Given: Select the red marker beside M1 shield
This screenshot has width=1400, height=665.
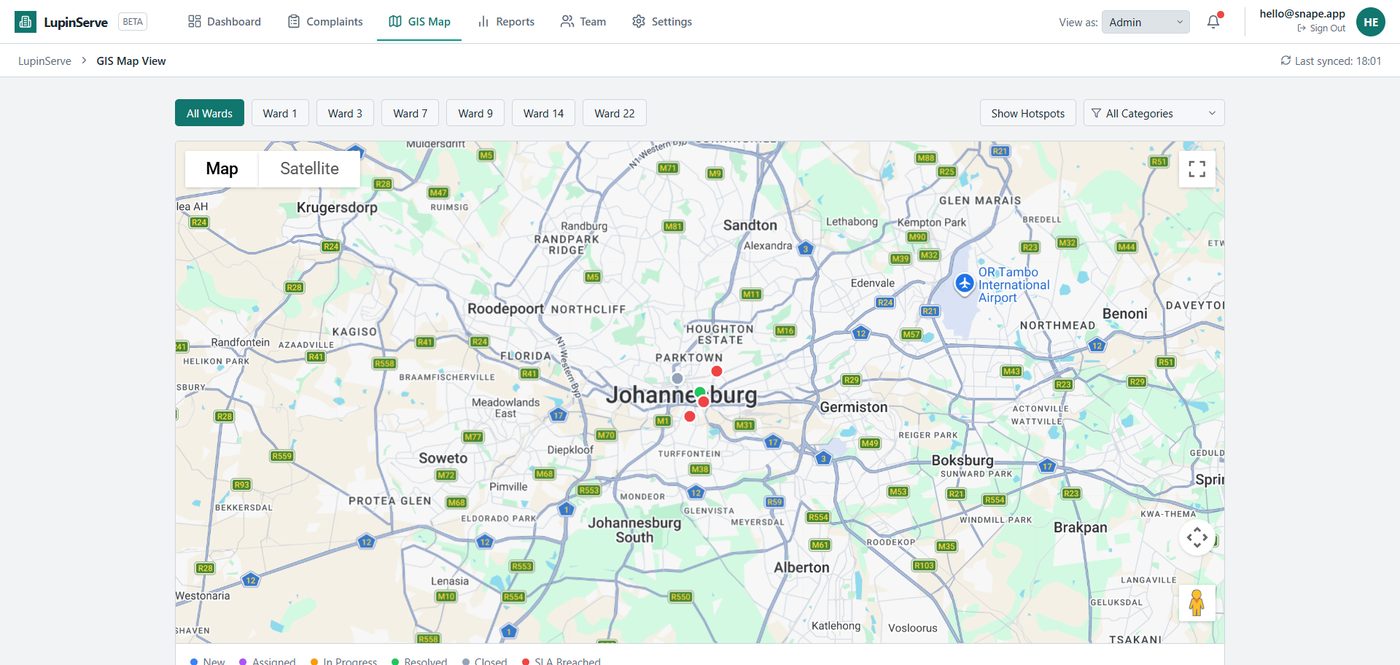Looking at the screenshot, I should pos(689,416).
